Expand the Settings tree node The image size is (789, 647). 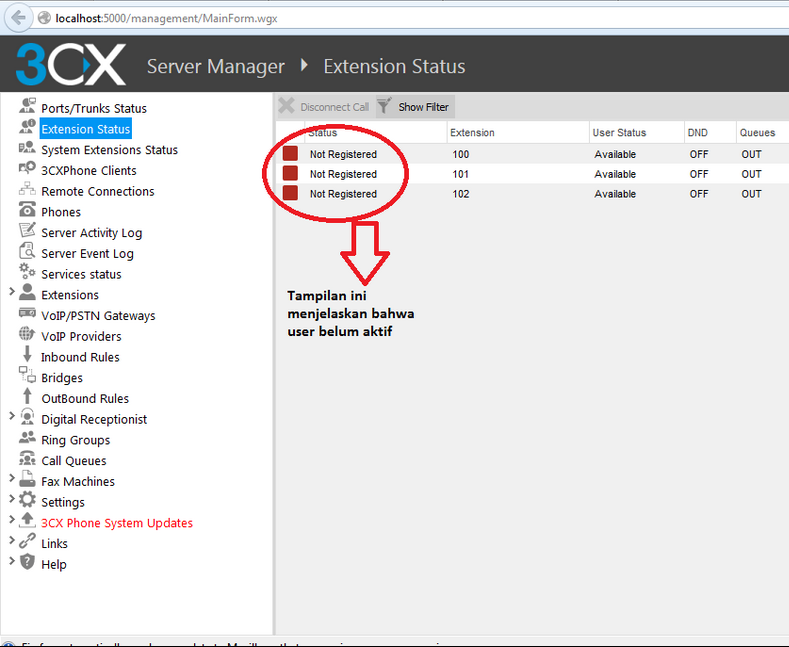pos(12,499)
